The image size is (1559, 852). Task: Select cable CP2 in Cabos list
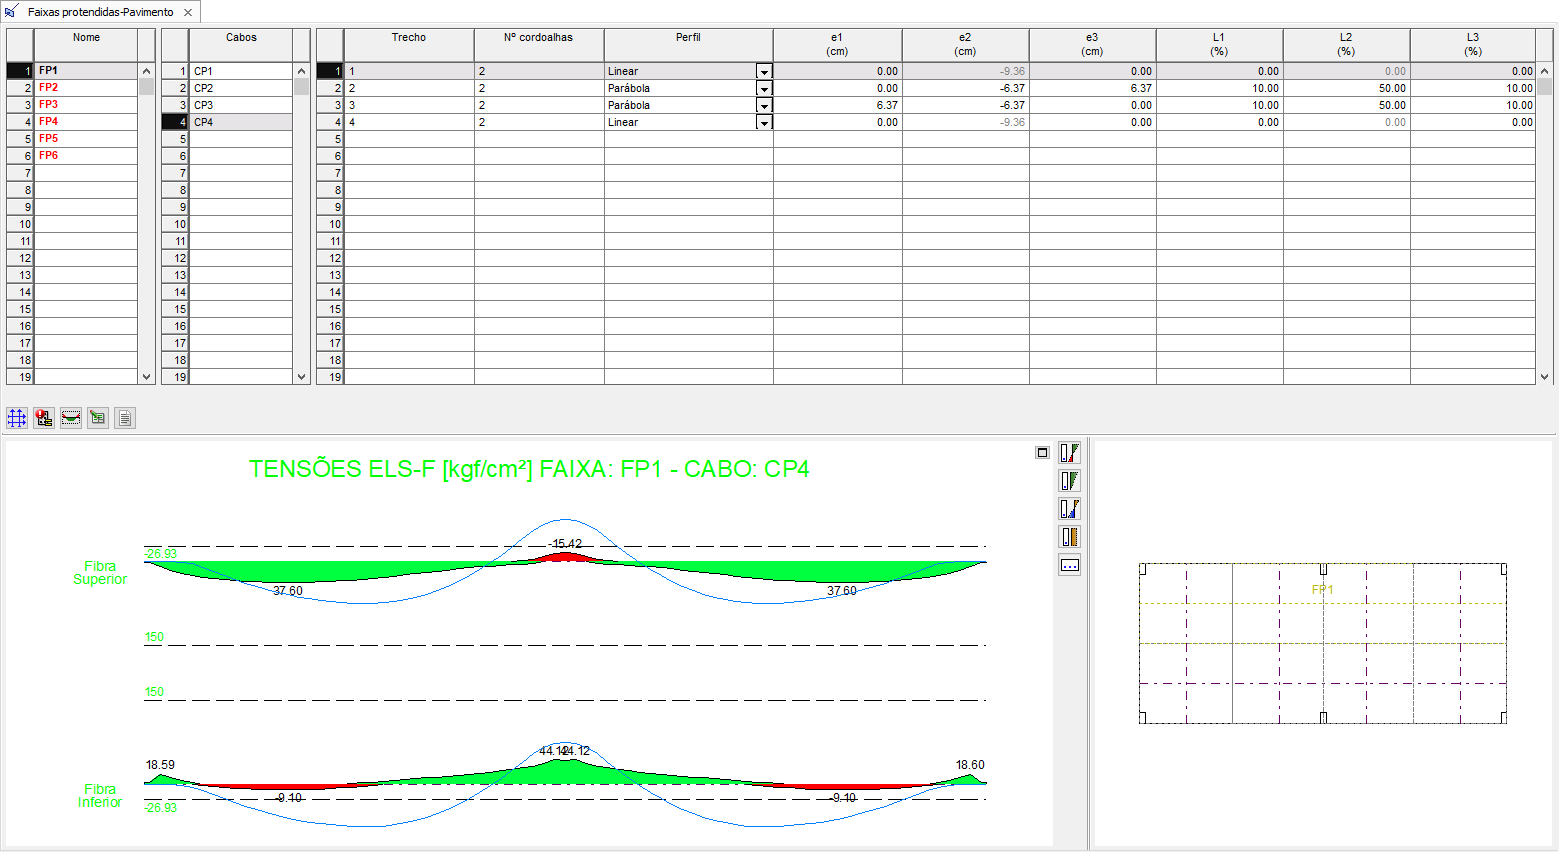240,88
